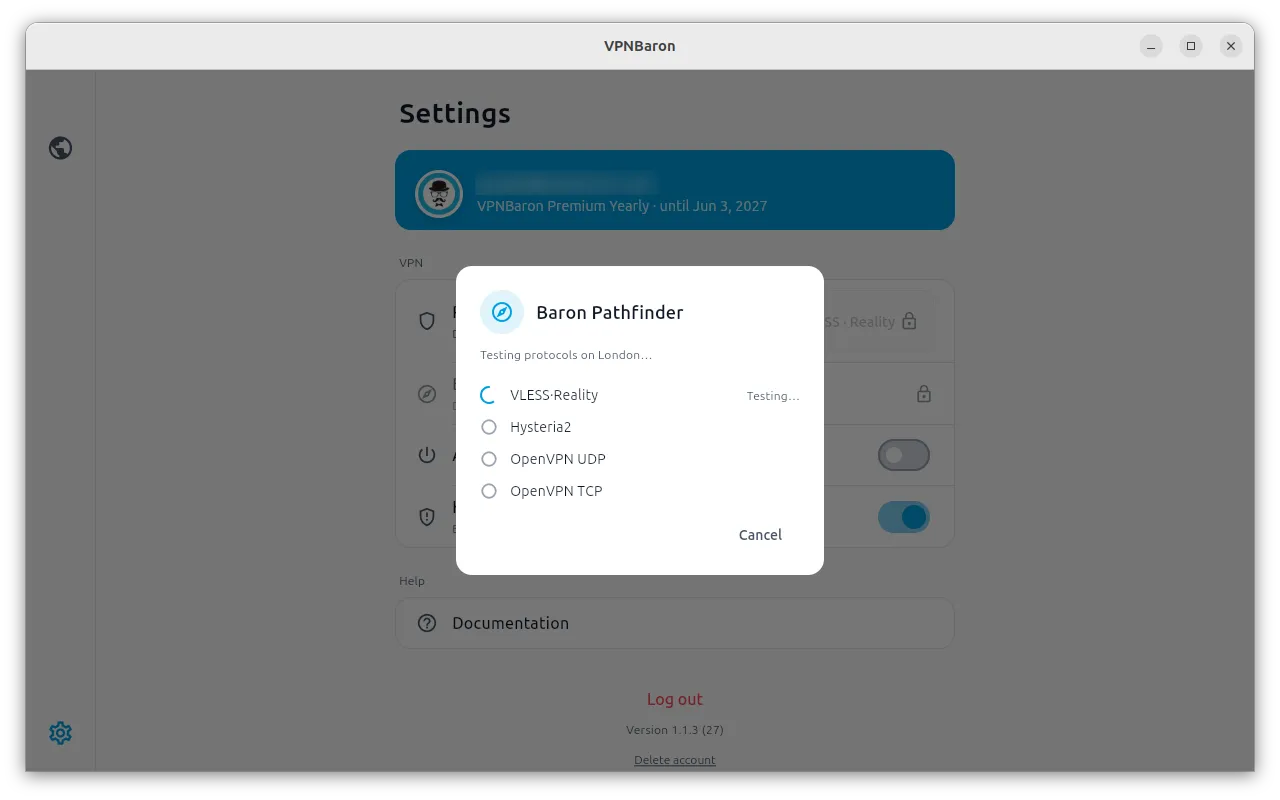The width and height of the screenshot is (1280, 800).
Task: Select the OpenVPN TCP radio option
Action: (489, 491)
